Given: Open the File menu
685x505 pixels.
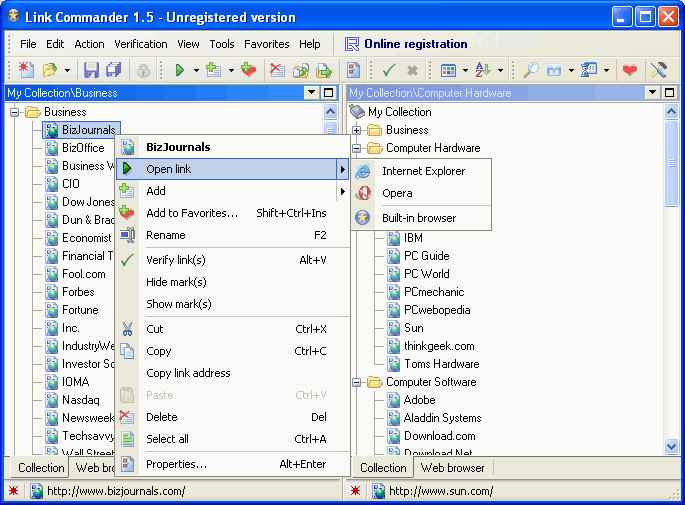Looking at the screenshot, I should pyautogui.click(x=28, y=44).
